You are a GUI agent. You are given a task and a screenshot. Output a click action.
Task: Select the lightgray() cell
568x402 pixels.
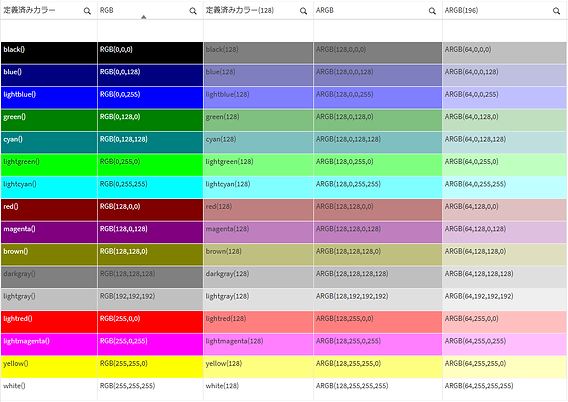[x=49, y=300]
